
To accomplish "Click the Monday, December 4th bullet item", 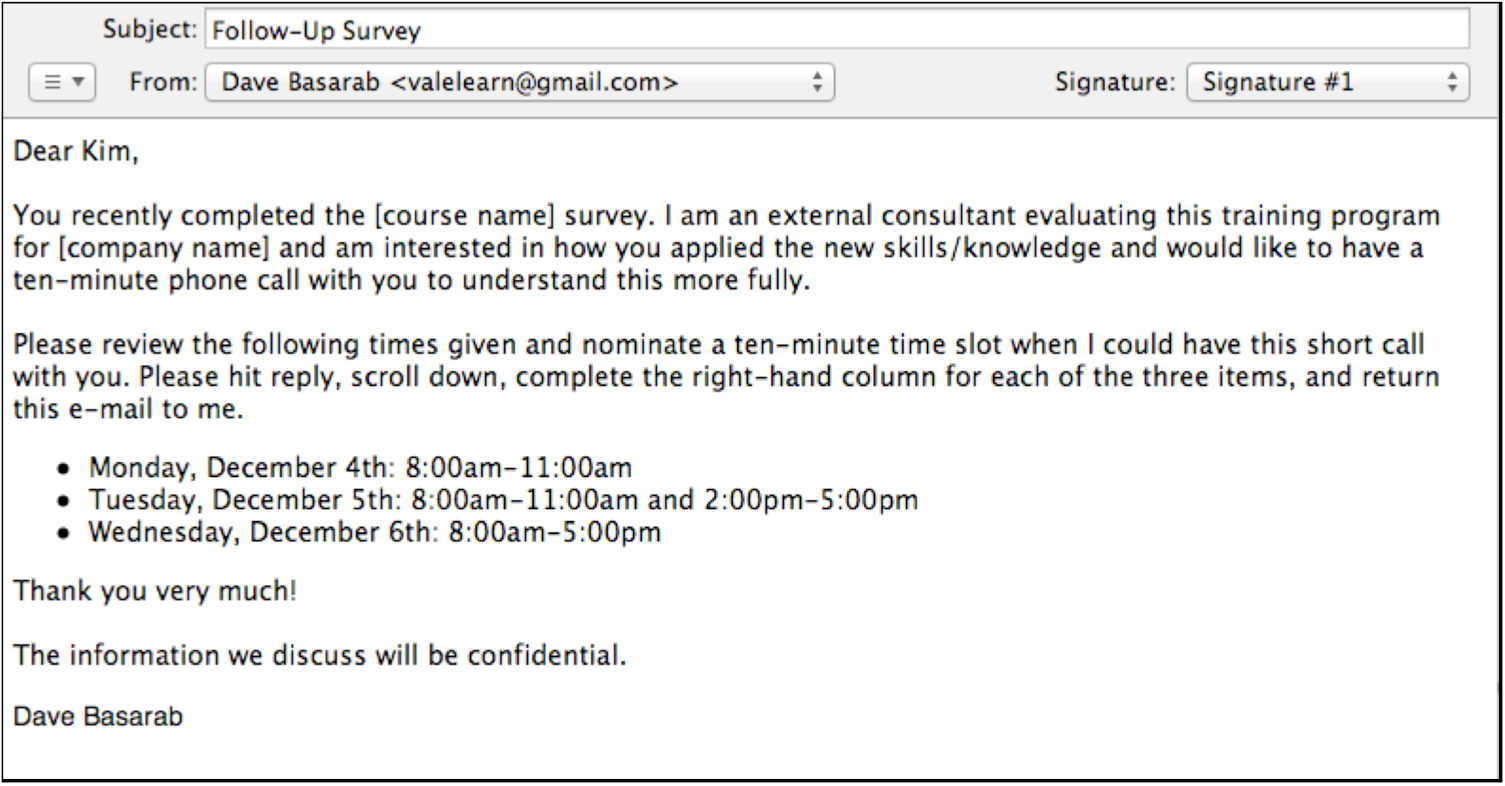I will [x=360, y=467].
